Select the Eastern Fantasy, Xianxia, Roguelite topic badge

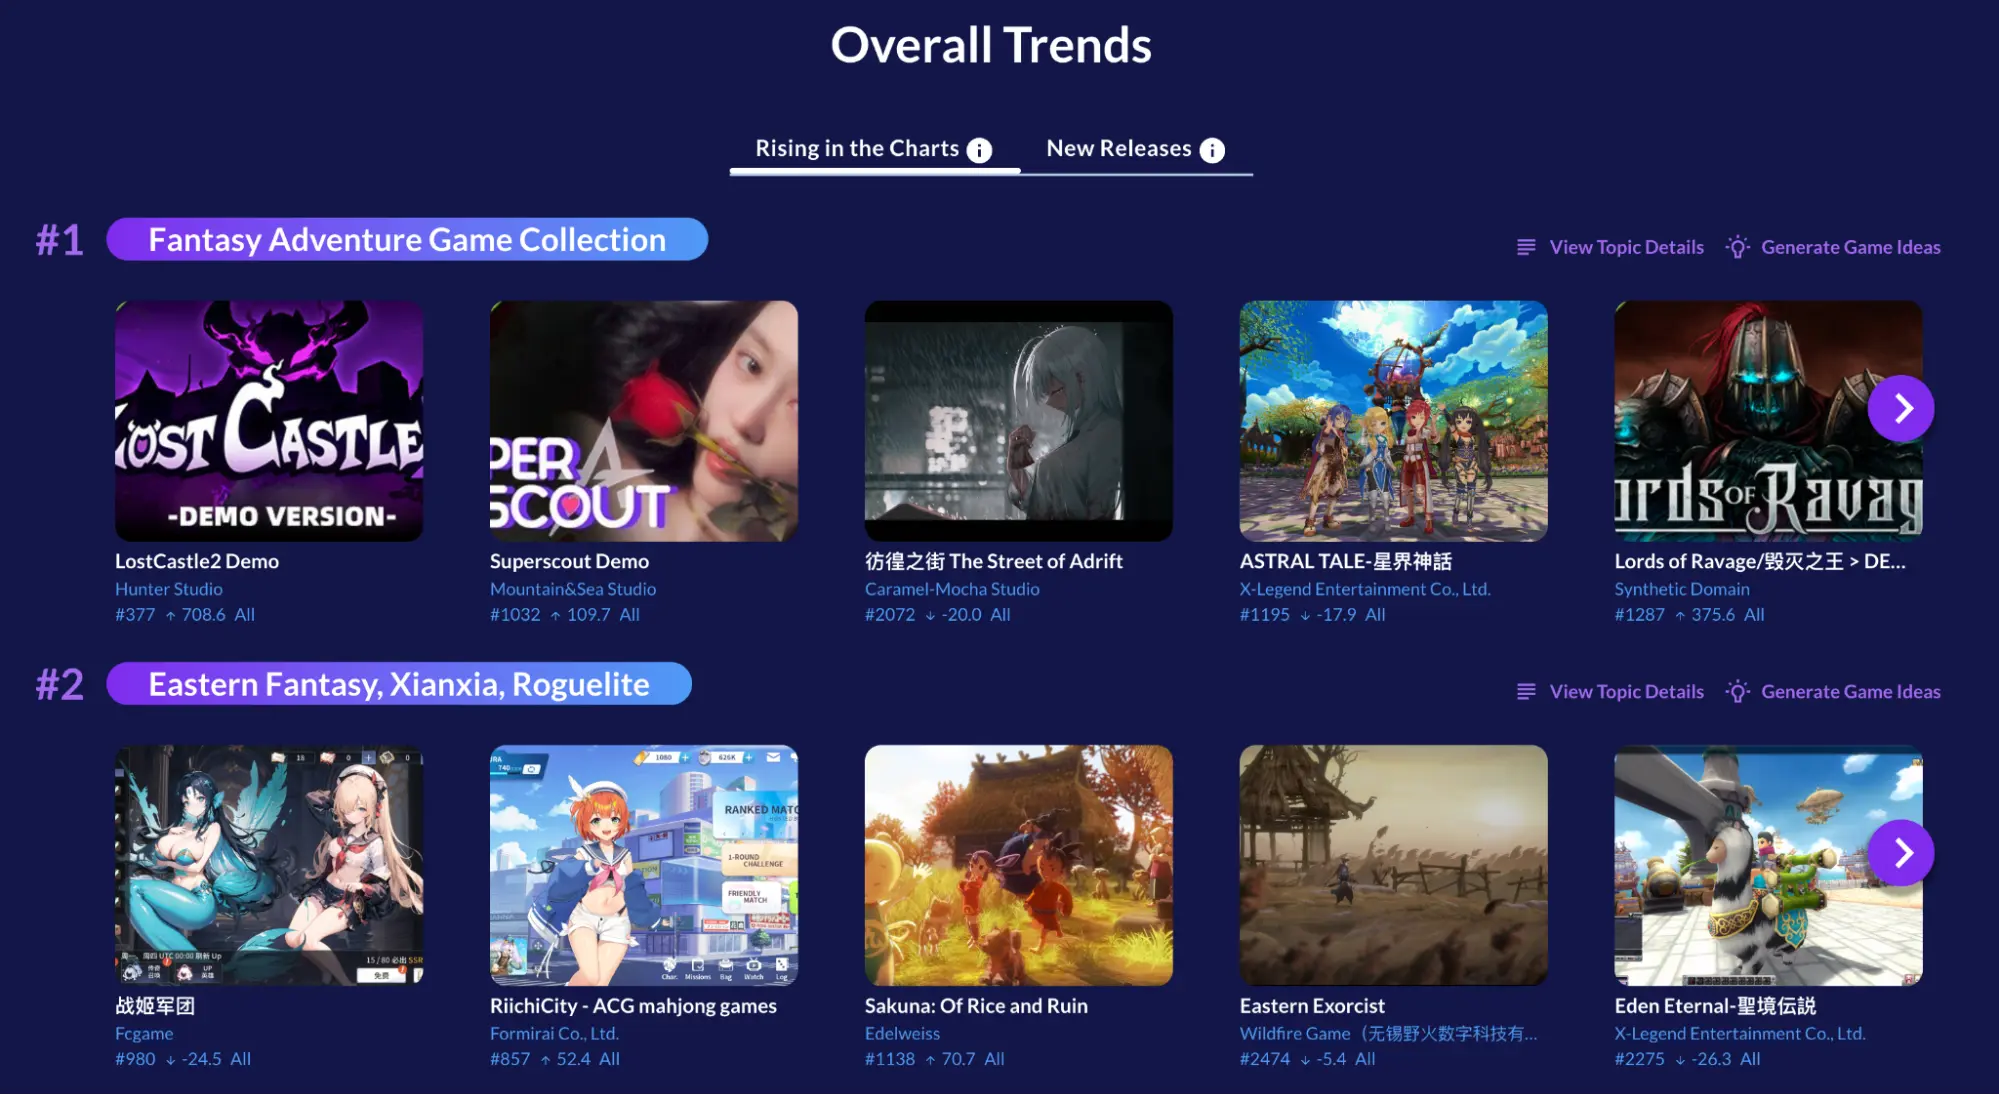point(399,684)
